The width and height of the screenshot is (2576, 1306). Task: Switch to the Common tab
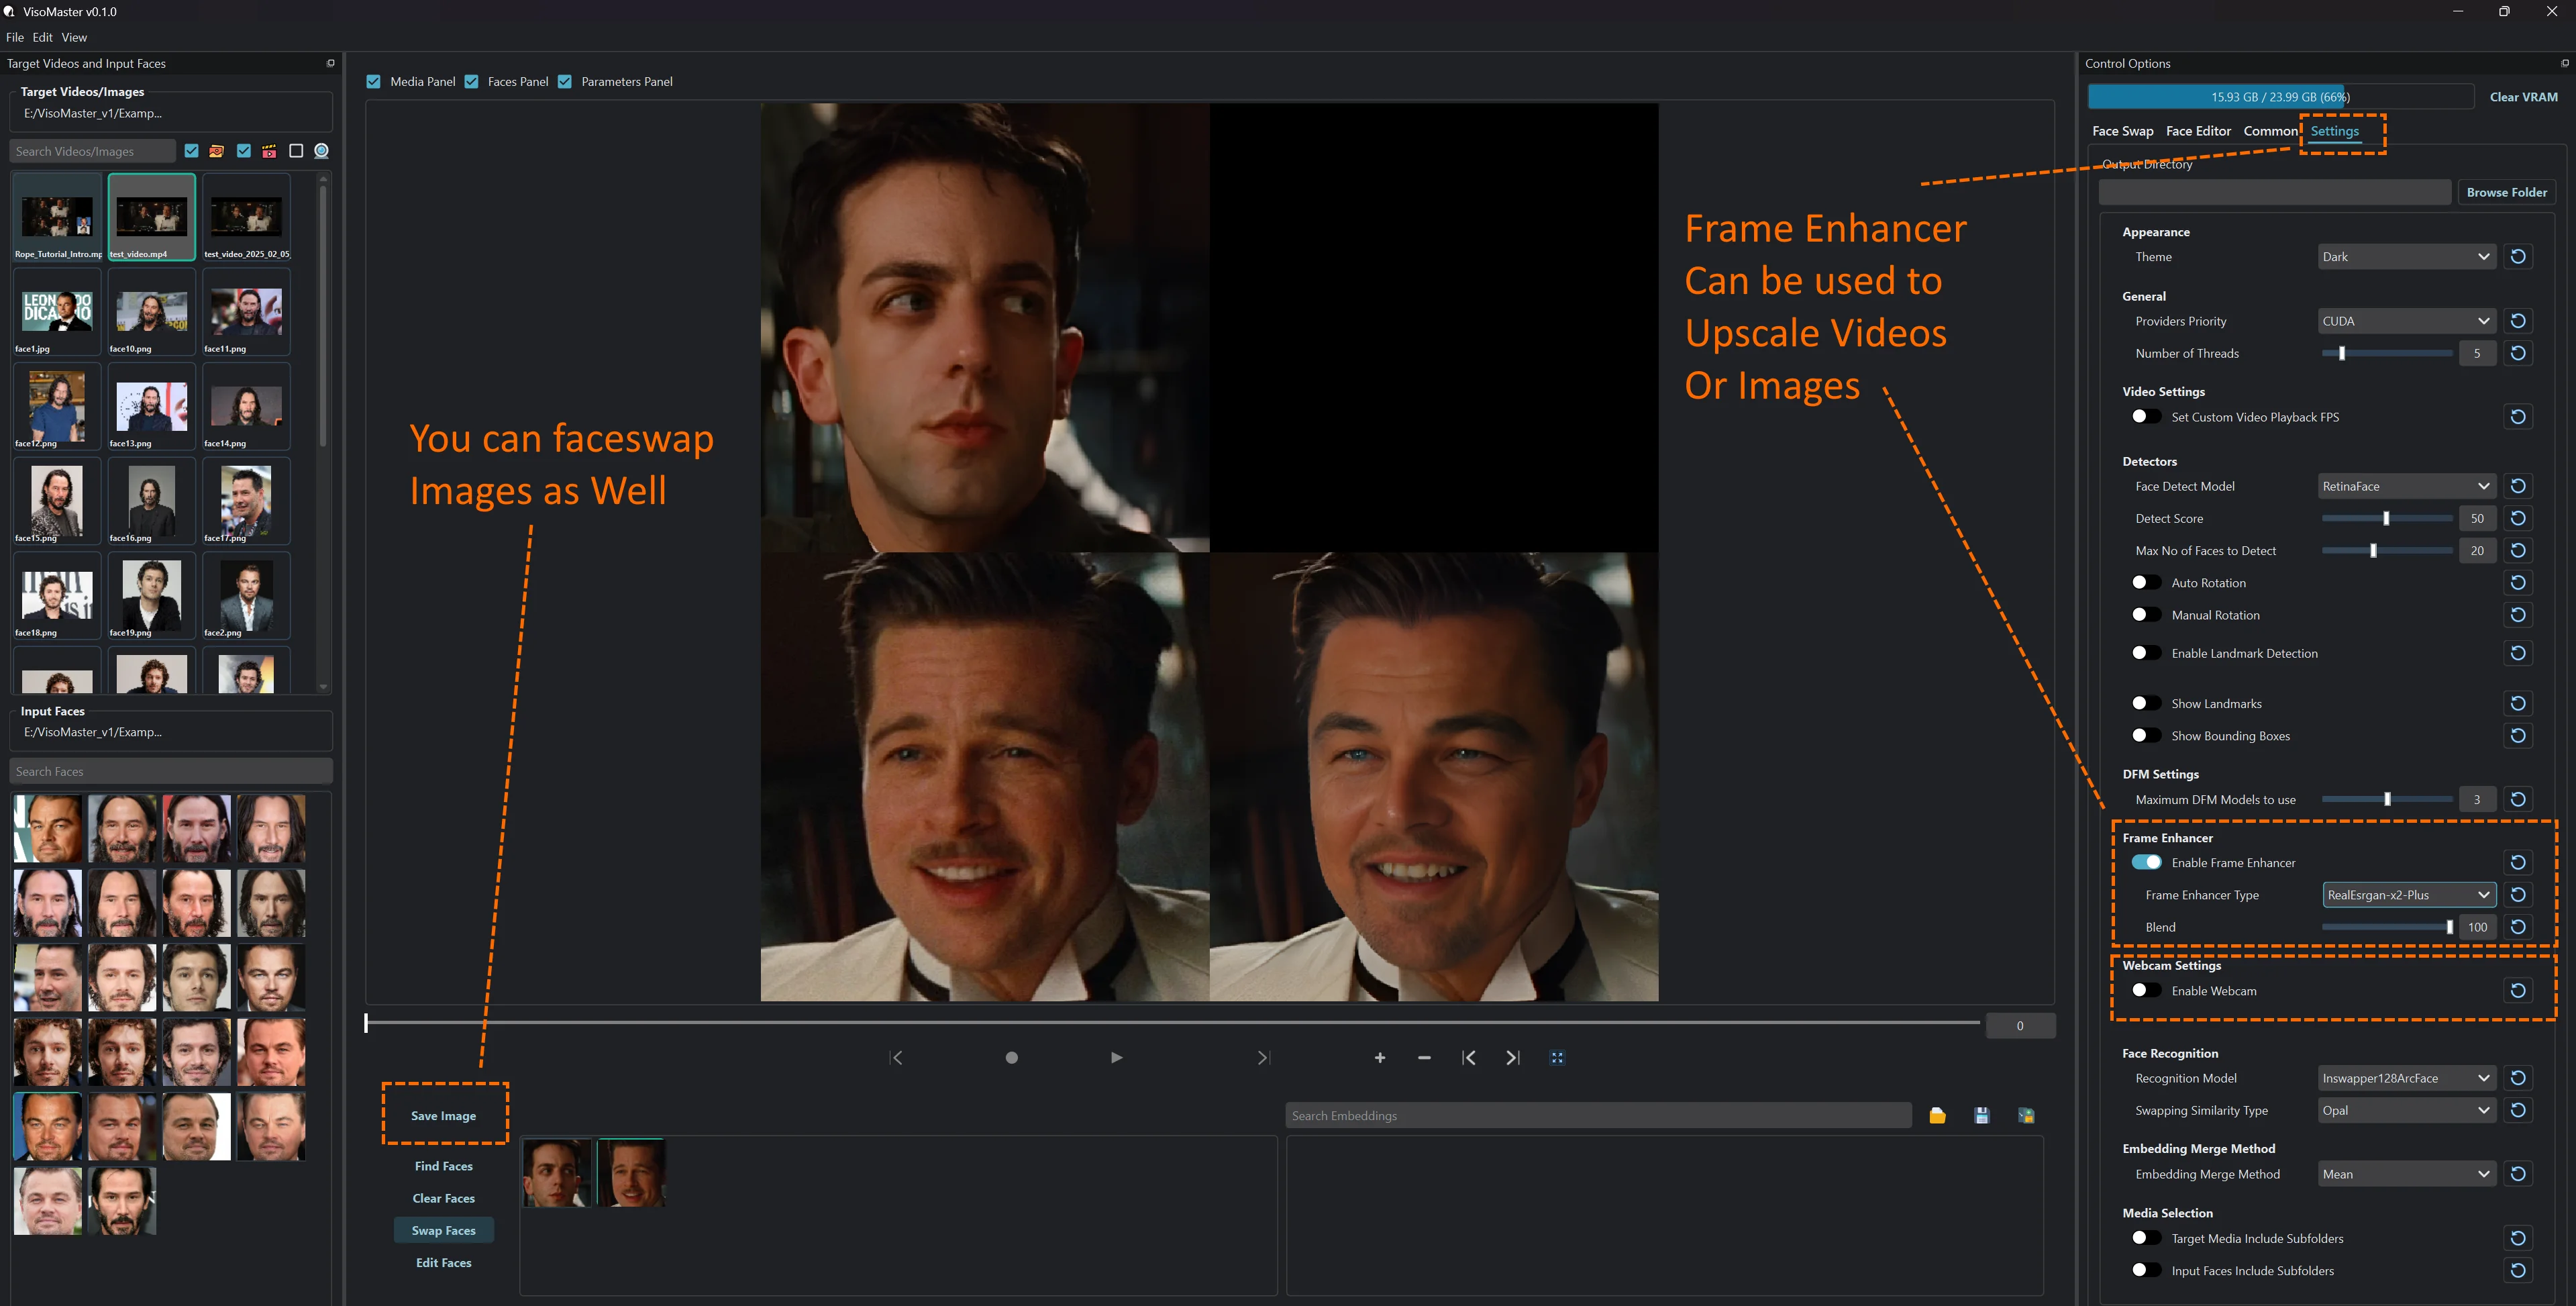(2270, 131)
